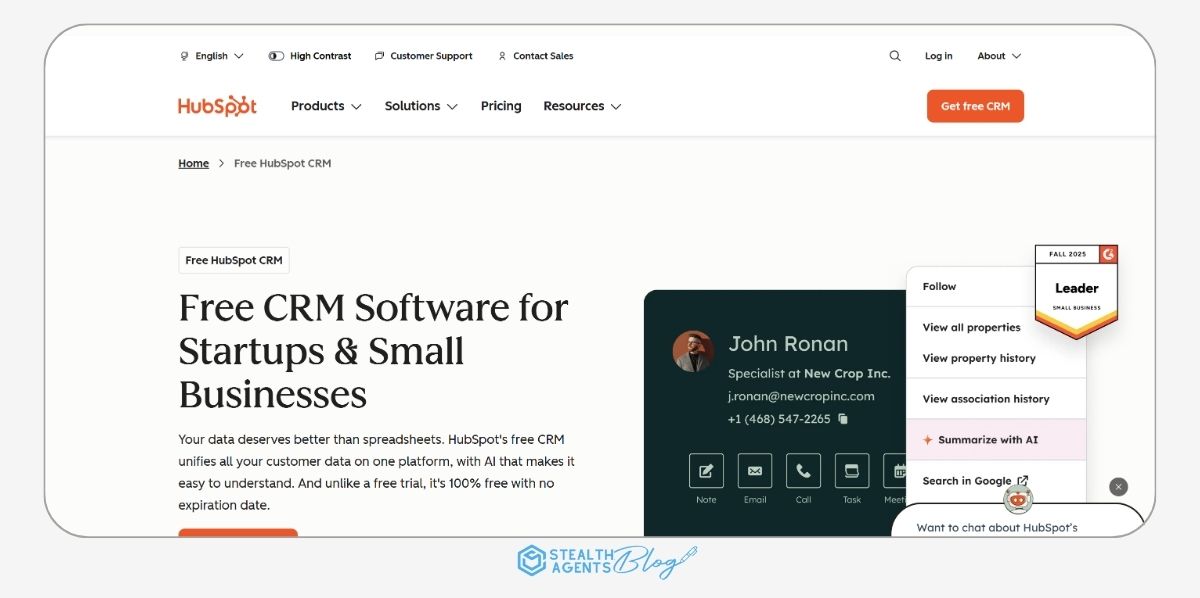Copy the phone number via clipboard icon

pos(841,419)
